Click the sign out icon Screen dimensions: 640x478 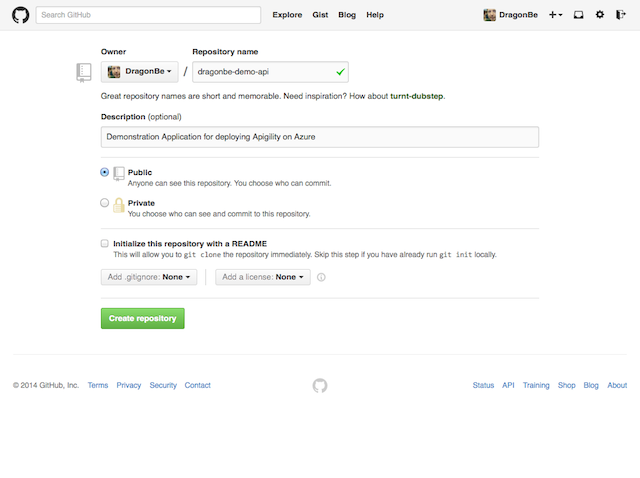[x=621, y=15]
